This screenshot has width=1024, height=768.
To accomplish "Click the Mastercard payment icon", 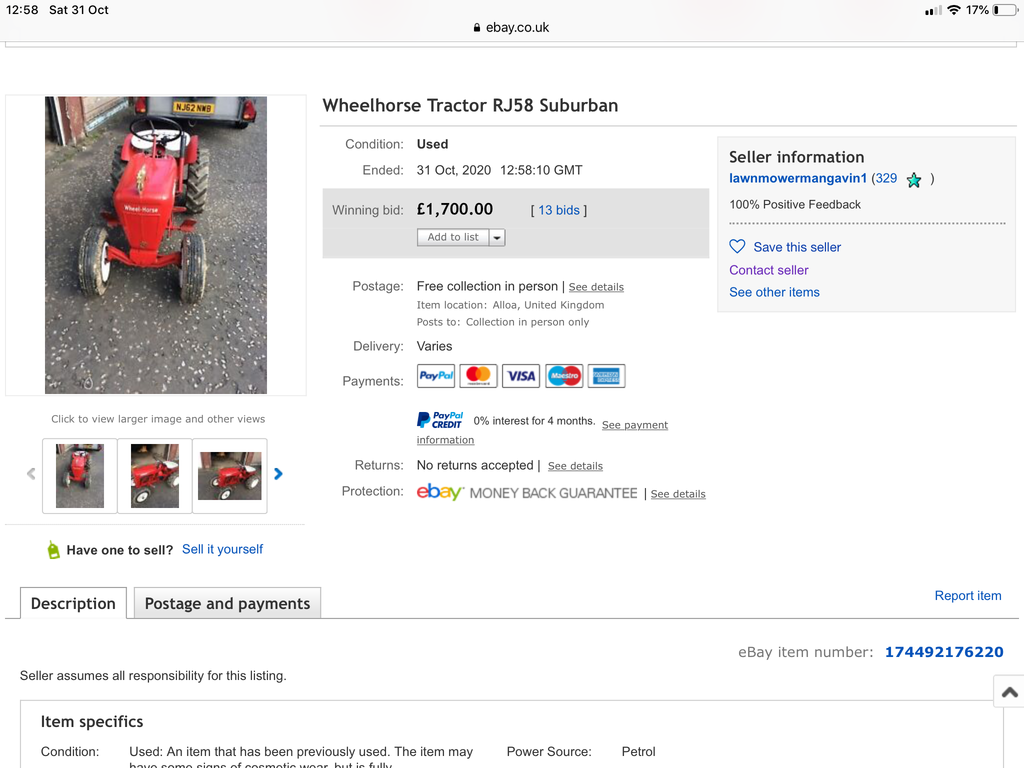I will (478, 376).
